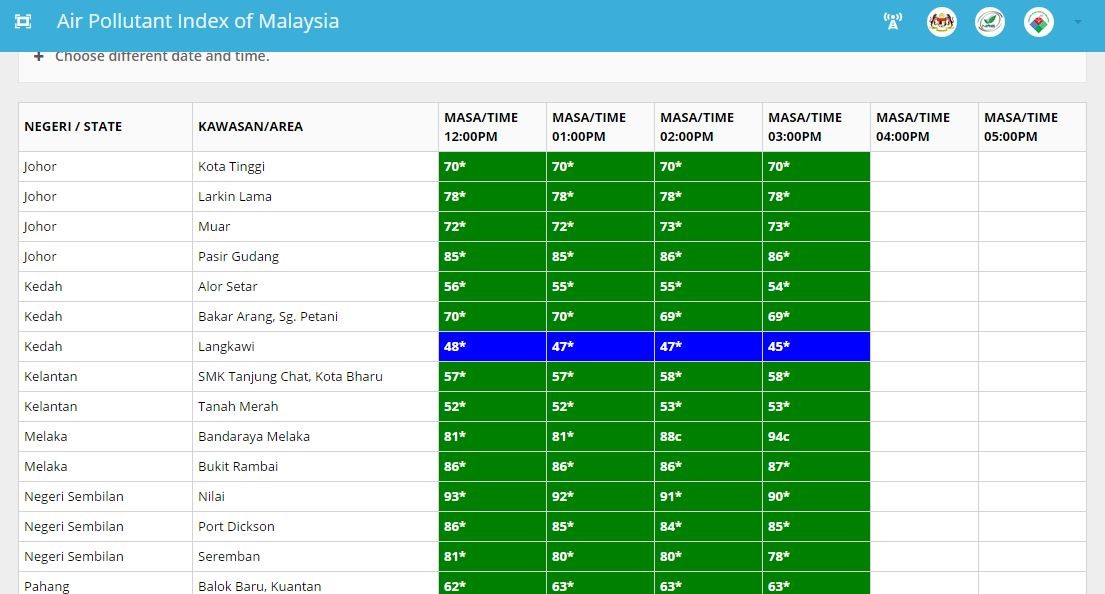Click the Bakar Arang, Sg. Petani cell
Viewport: 1105px width, 594px height.
tap(315, 316)
